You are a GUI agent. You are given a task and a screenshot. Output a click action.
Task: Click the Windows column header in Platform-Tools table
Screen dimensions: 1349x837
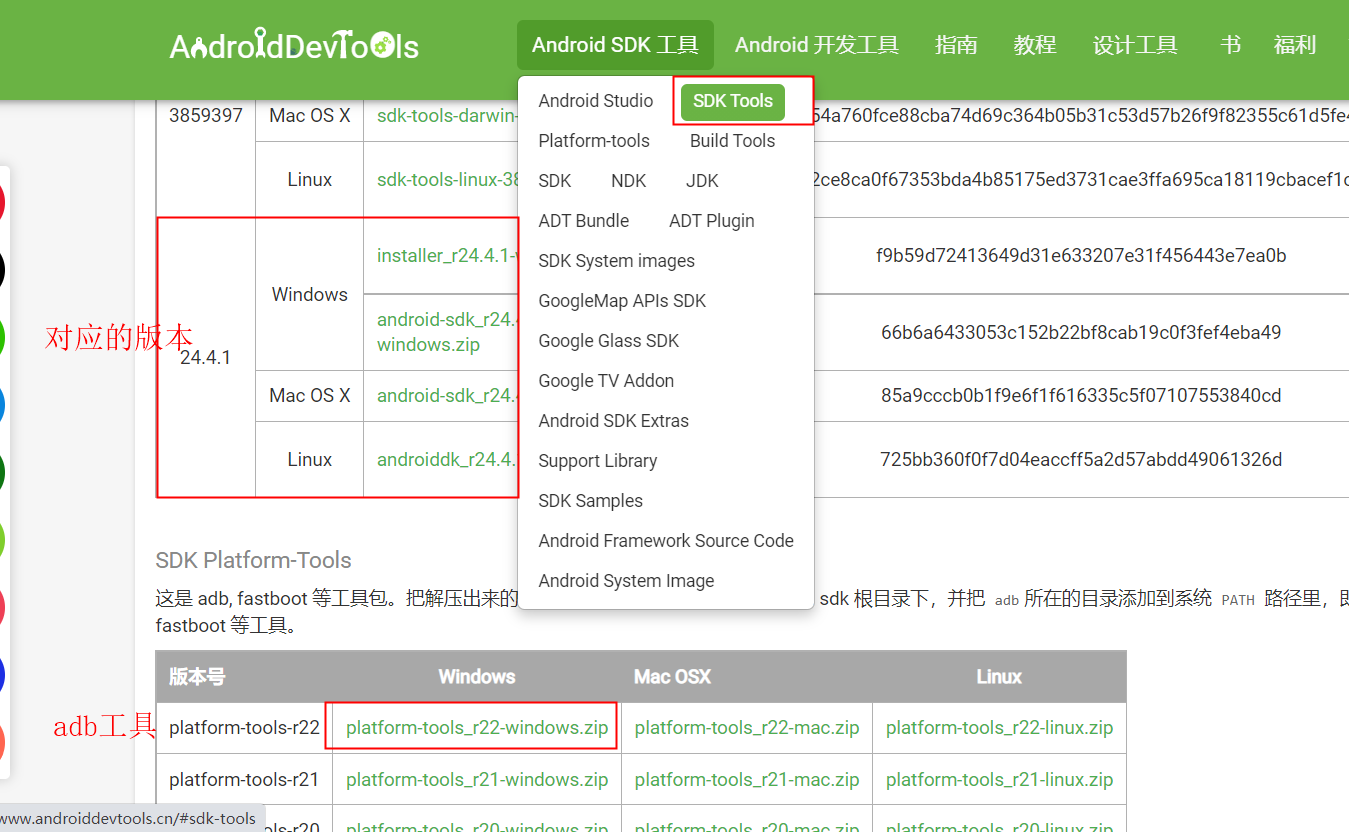477,677
